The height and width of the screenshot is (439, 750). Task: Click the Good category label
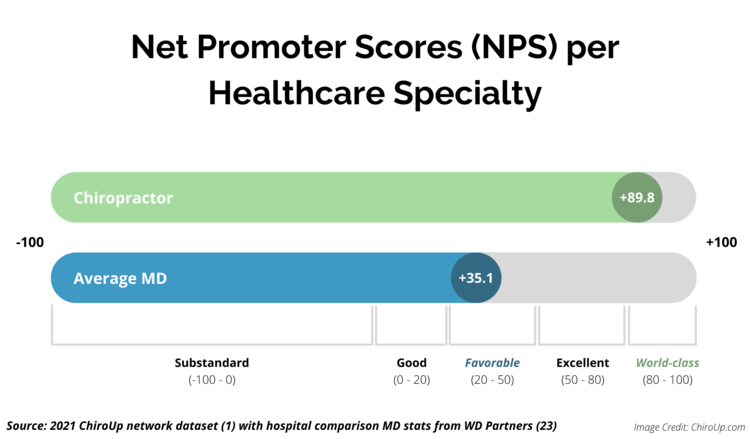(412, 363)
